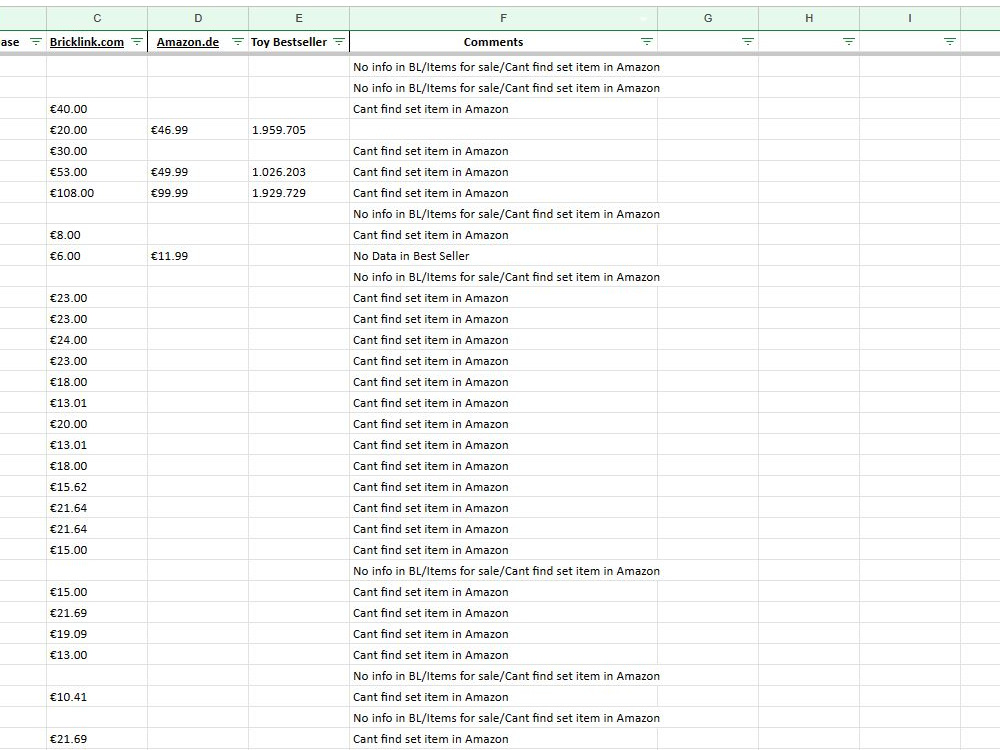Click the Bricklink.com header link
Image resolution: width=1000 pixels, height=750 pixels.
(87, 42)
